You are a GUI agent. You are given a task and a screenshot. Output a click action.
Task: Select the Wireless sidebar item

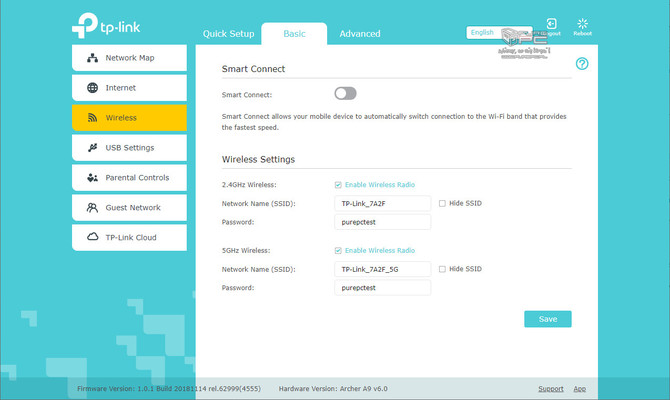pyautogui.click(x=129, y=118)
